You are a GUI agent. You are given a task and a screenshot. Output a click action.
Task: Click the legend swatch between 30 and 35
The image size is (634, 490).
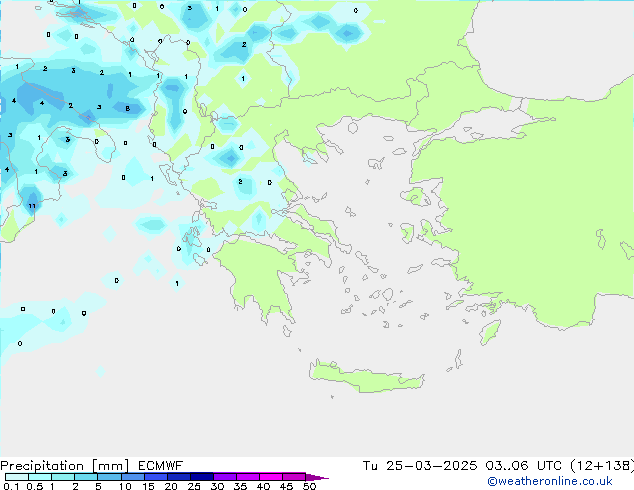[x=225, y=477]
